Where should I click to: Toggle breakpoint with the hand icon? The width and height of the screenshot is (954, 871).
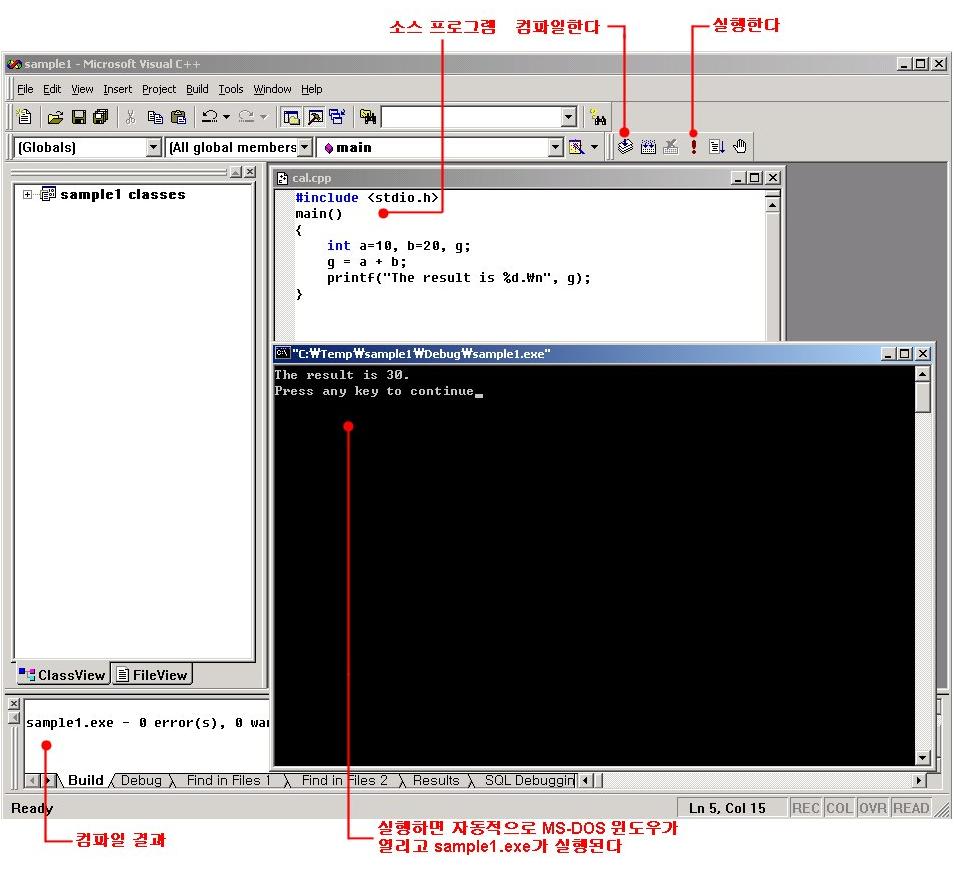tap(740, 147)
